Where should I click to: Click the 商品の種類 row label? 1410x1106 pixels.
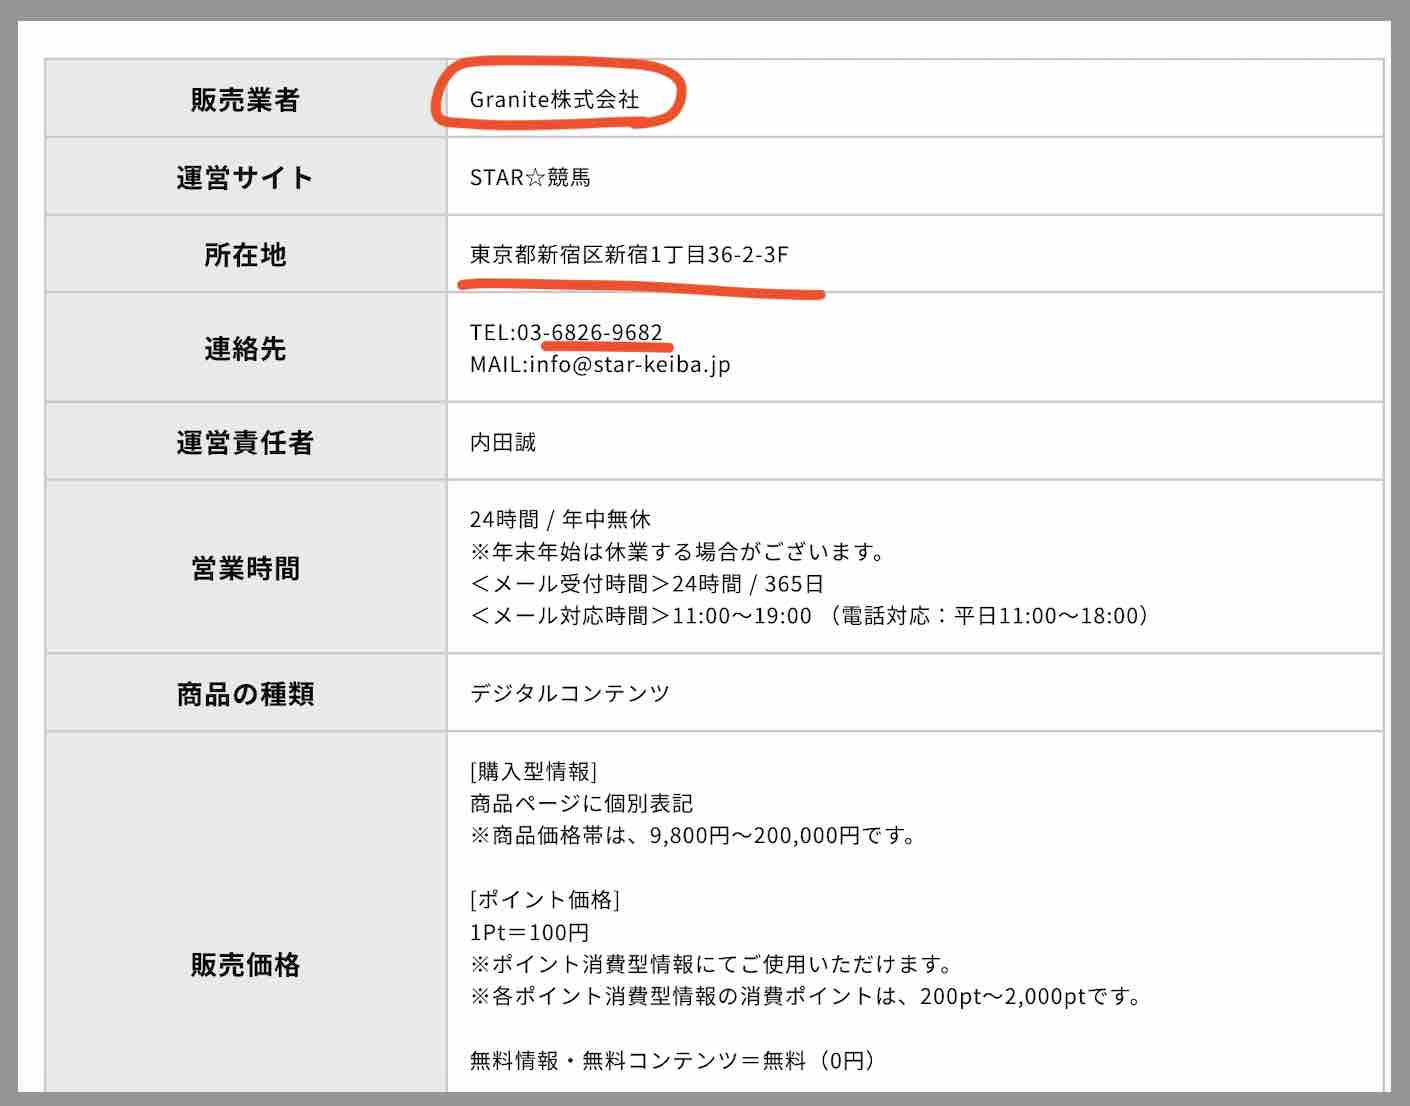tap(245, 693)
